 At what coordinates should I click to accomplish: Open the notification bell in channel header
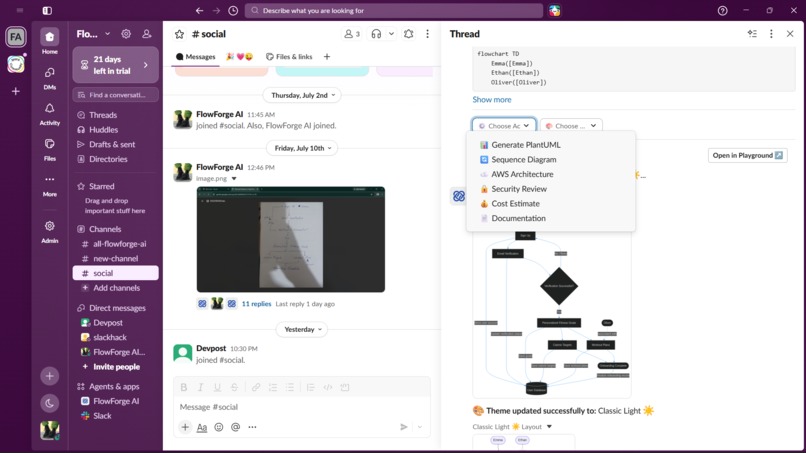pos(409,34)
